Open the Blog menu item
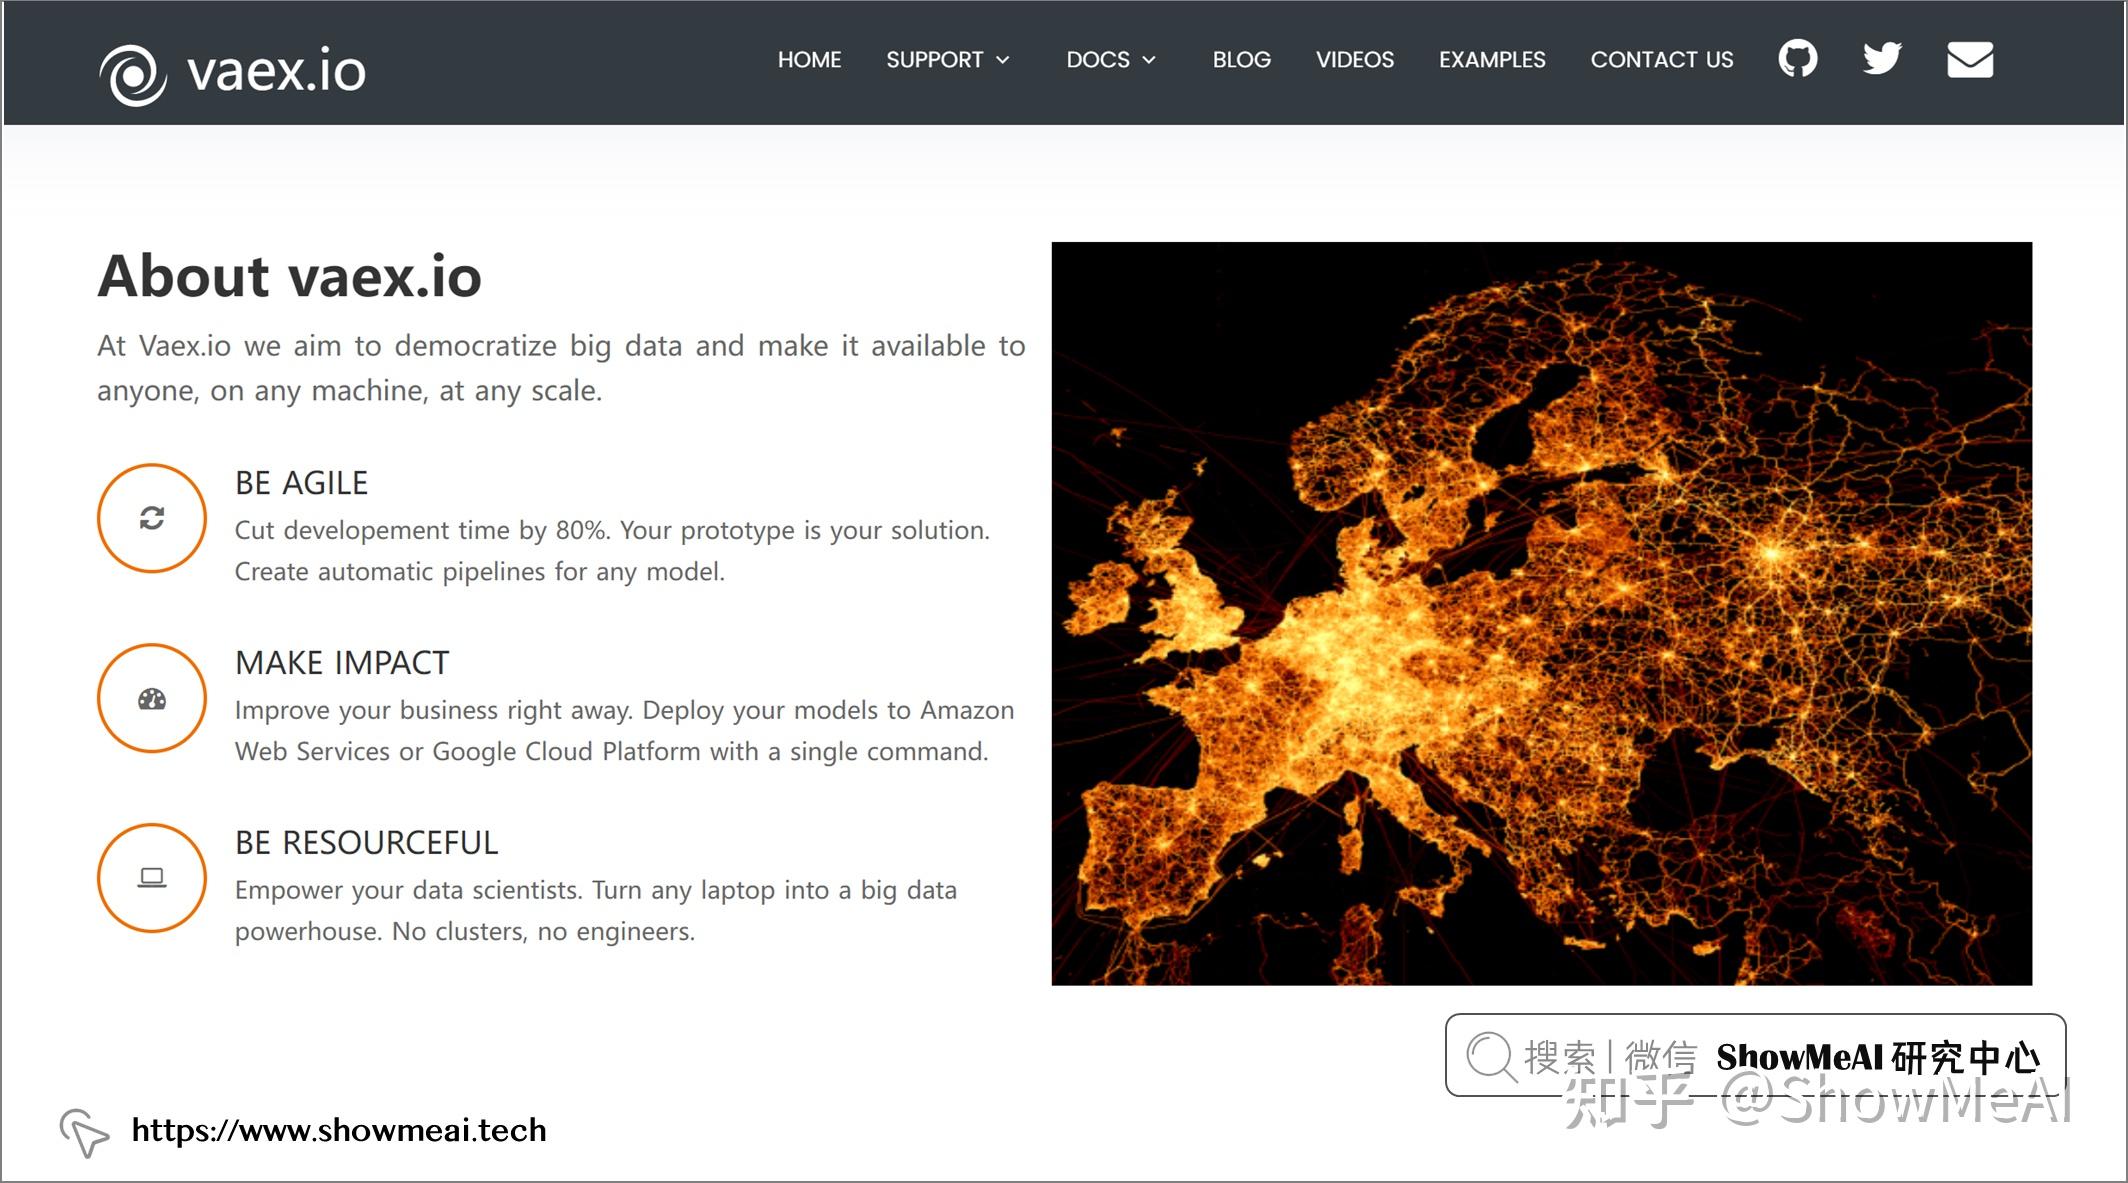 coord(1241,60)
